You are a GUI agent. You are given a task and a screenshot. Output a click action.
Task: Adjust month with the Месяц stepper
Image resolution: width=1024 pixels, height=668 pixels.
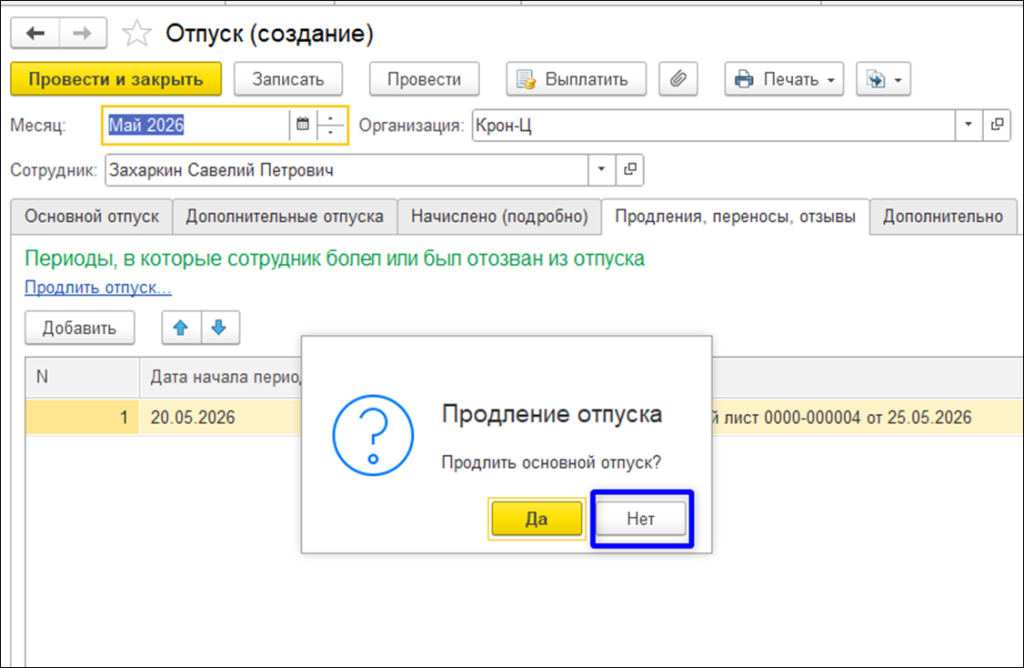tap(331, 125)
